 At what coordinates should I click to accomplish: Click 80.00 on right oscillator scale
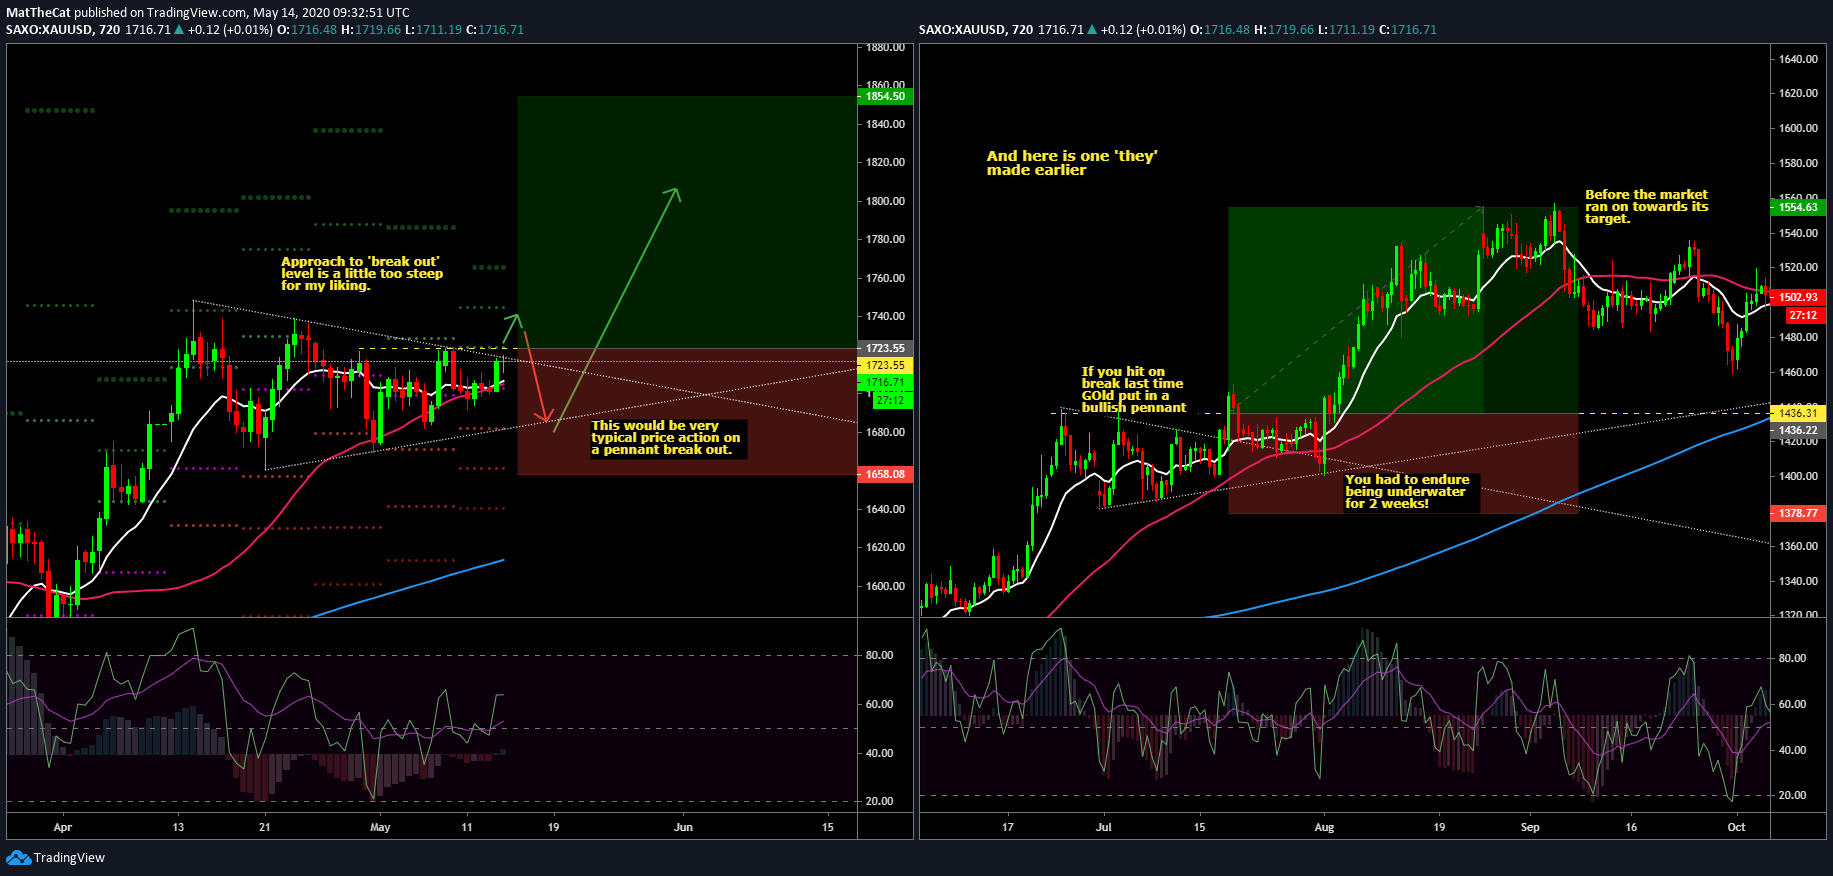point(1792,658)
